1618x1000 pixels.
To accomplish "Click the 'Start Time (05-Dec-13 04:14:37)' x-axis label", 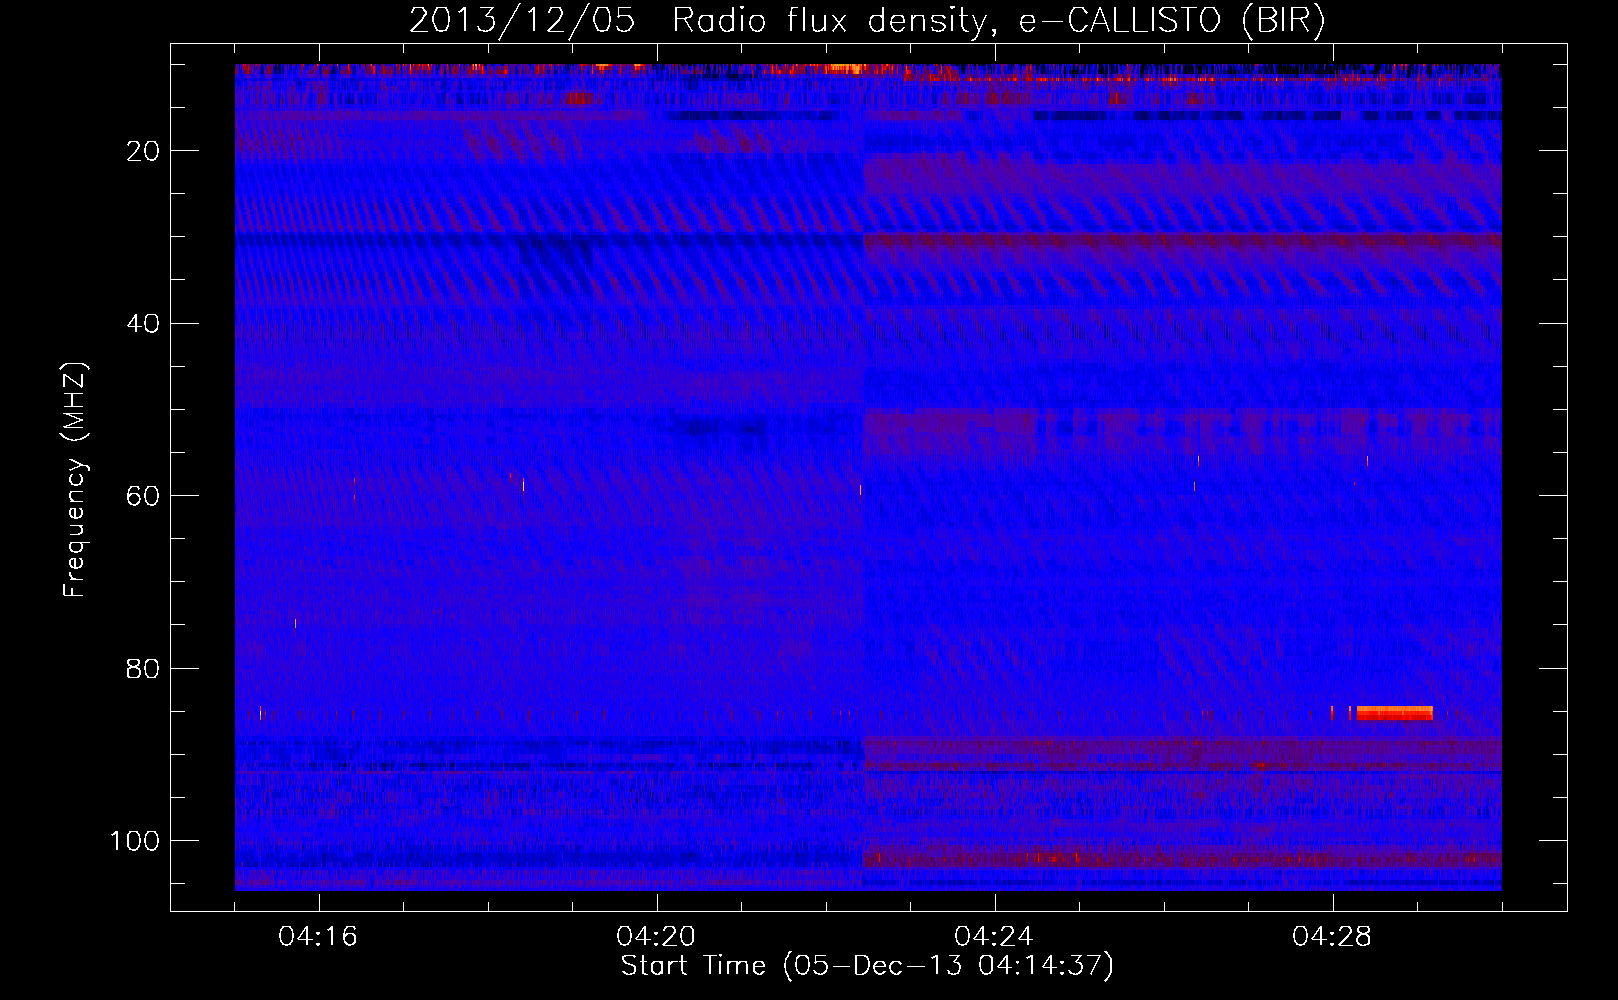I will point(867,966).
